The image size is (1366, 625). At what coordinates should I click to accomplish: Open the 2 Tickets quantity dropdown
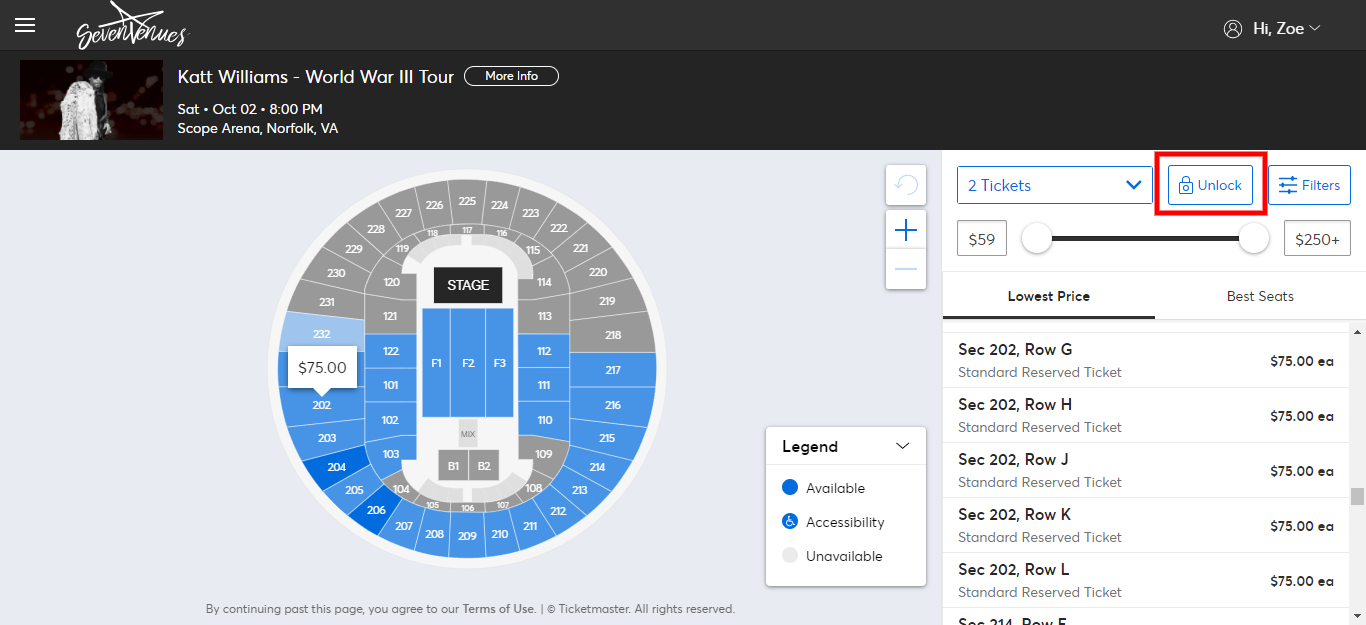click(1054, 185)
